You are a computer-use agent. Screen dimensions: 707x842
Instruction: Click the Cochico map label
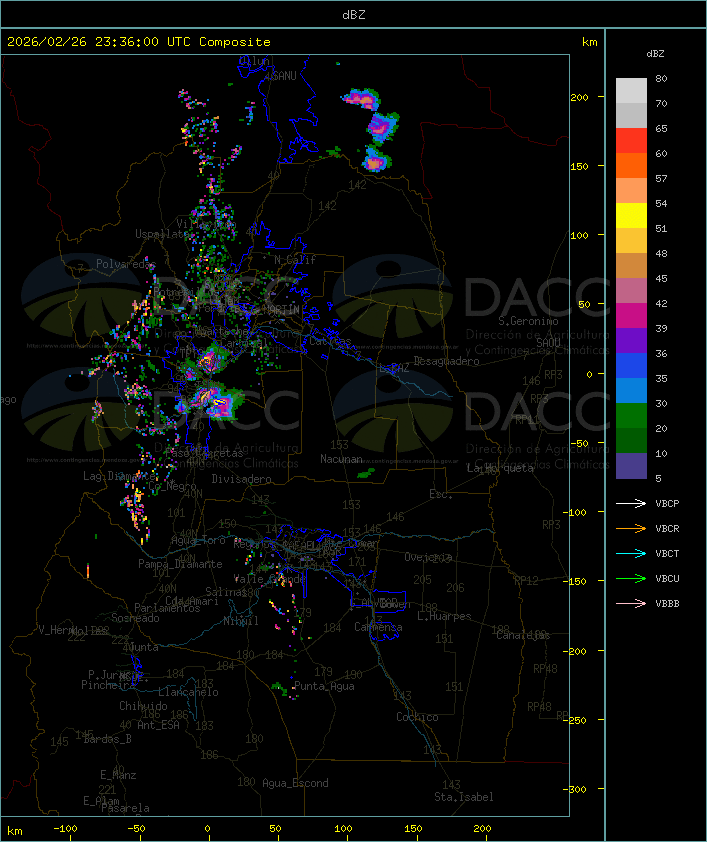(x=417, y=717)
